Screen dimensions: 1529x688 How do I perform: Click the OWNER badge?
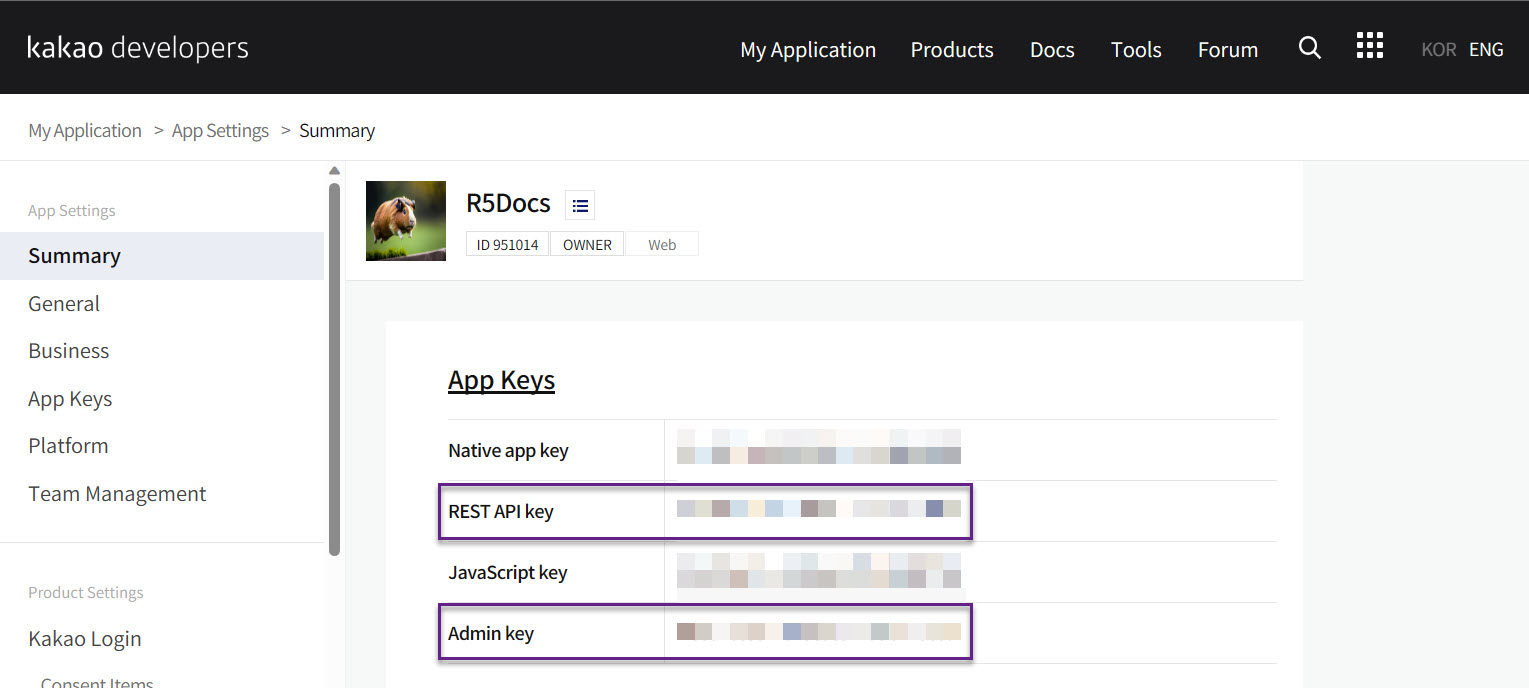[x=587, y=244]
